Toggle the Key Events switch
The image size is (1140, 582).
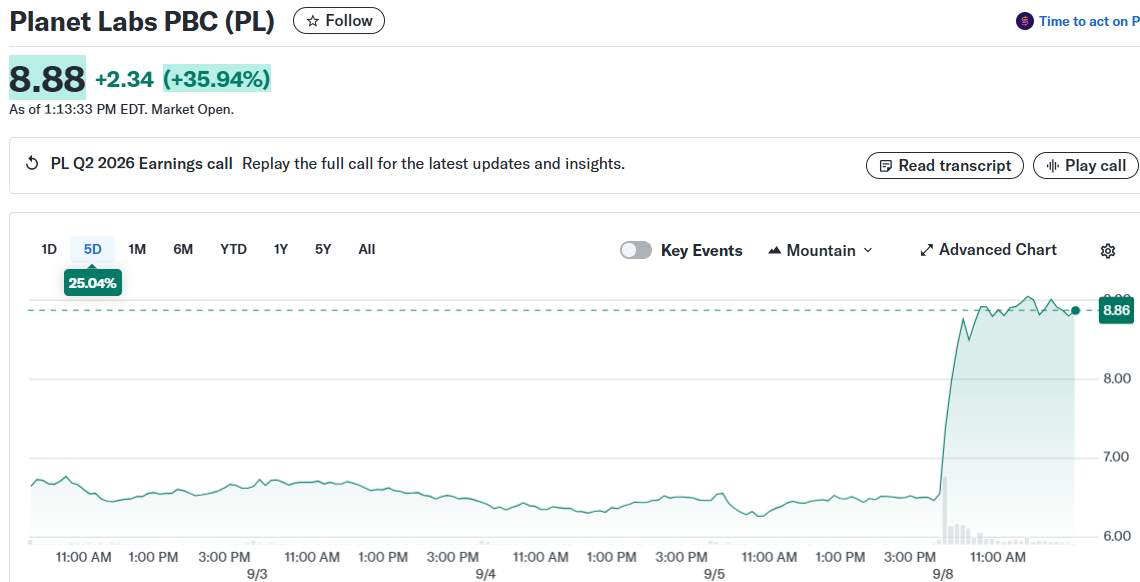click(x=635, y=251)
